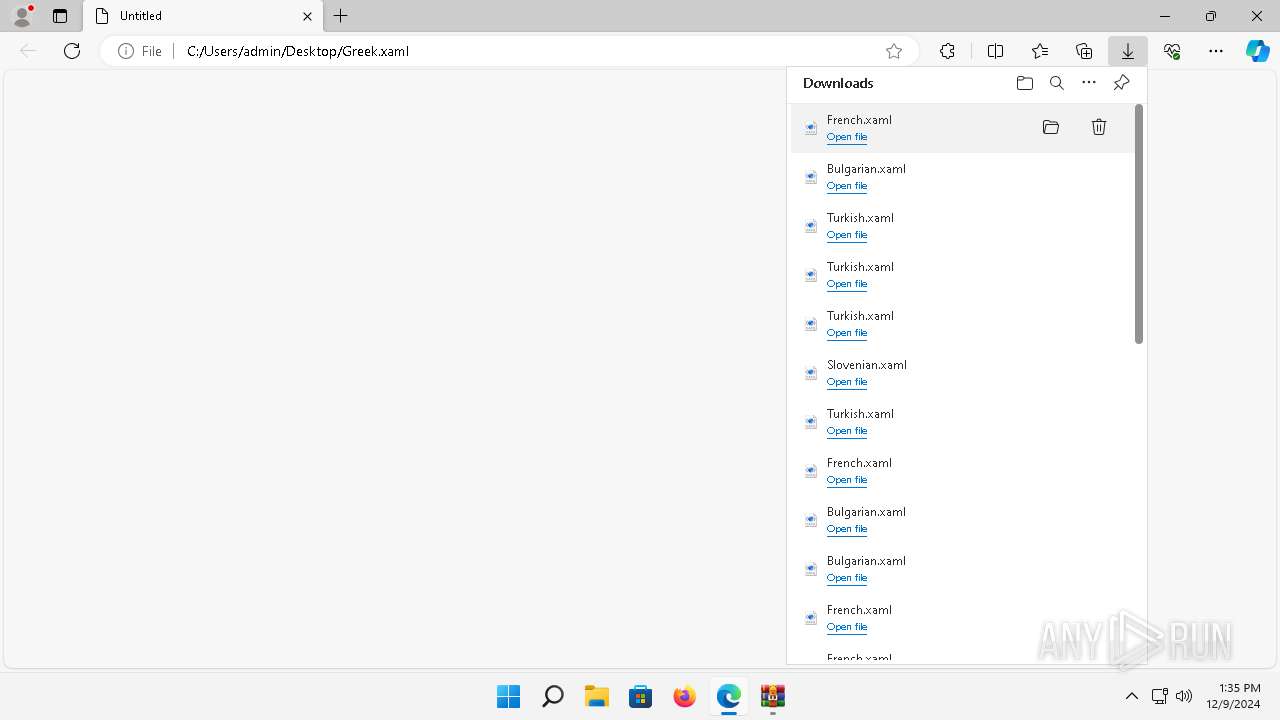Viewport: 1280px width, 720px height.
Task: Open file link under first Bulgarian.xaml
Action: click(847, 186)
